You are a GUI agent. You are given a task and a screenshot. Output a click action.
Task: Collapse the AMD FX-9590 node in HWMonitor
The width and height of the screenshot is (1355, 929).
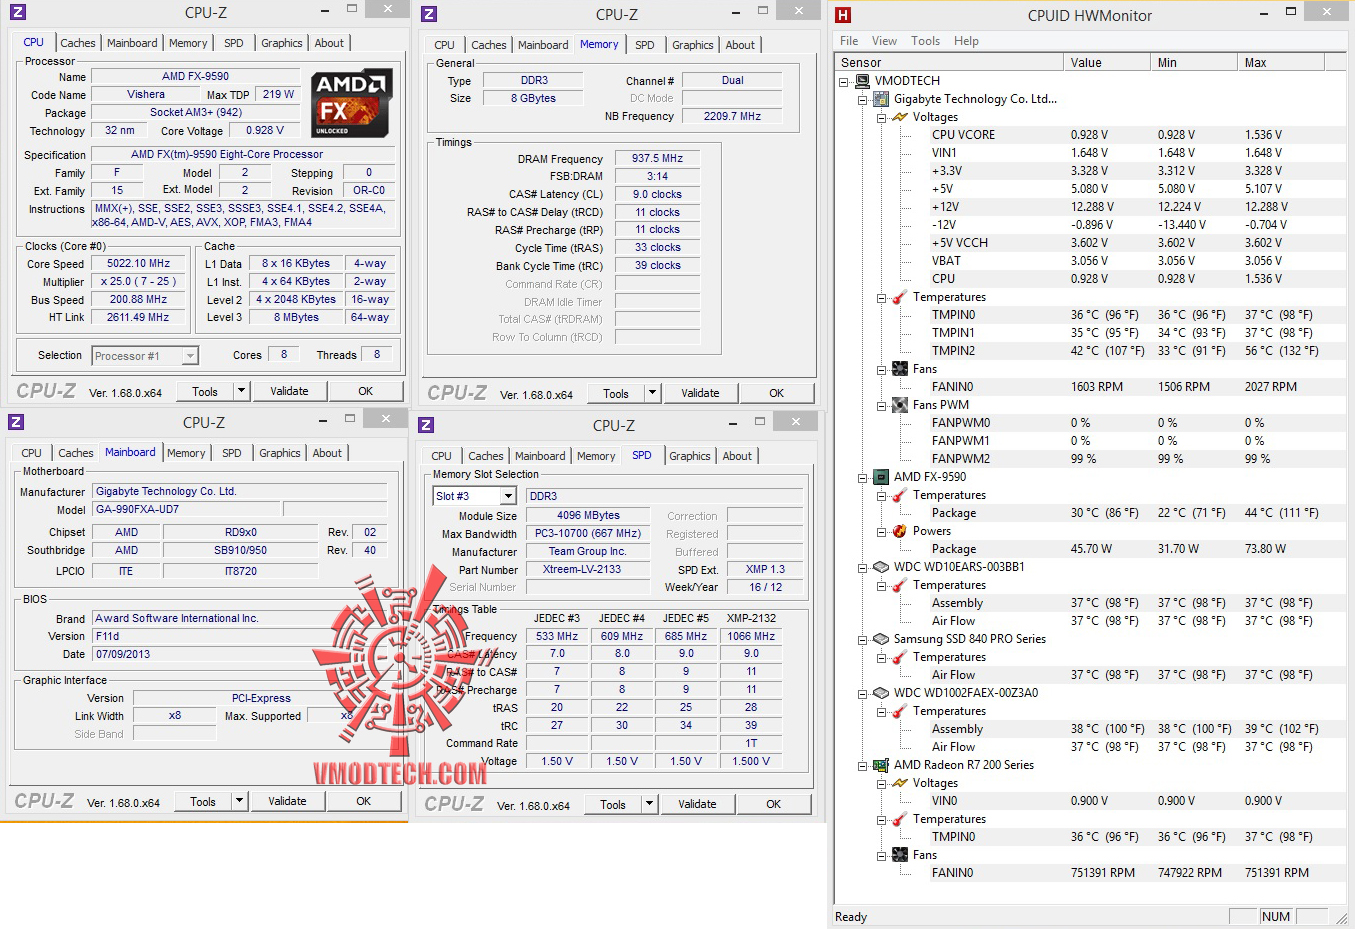pos(862,477)
